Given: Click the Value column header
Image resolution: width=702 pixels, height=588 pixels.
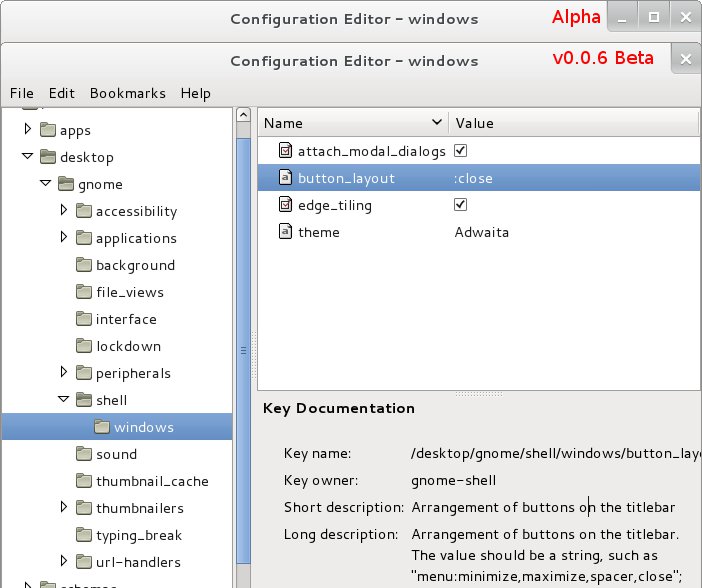Looking at the screenshot, I should point(572,123).
